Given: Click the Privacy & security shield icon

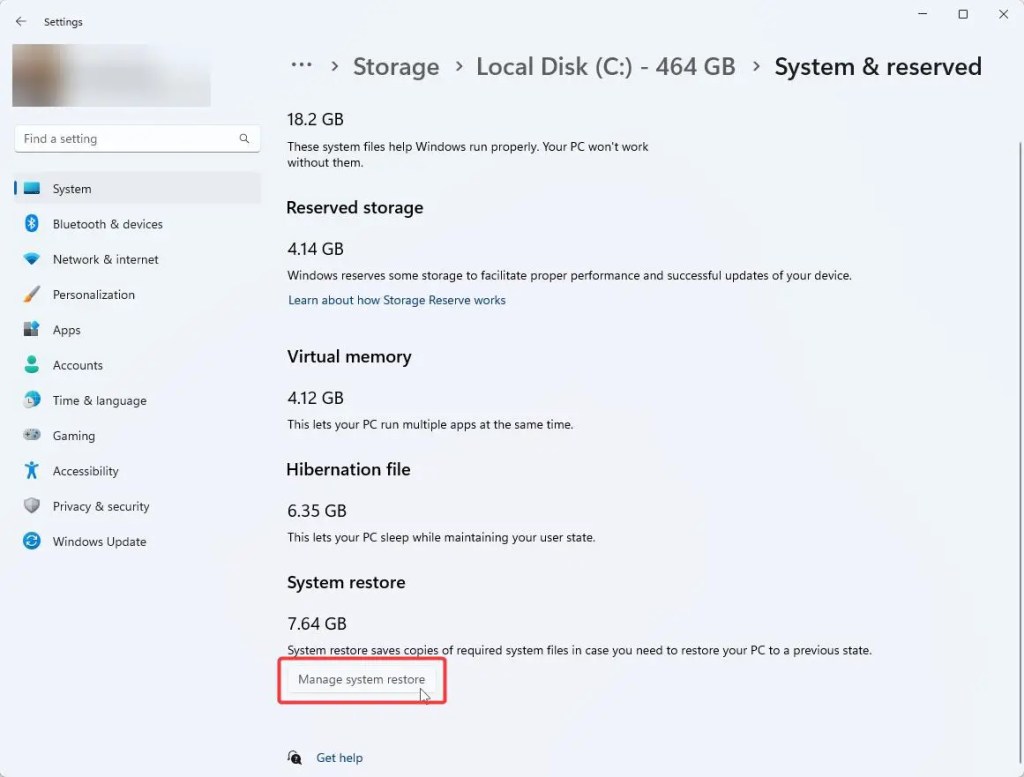Looking at the screenshot, I should 31,506.
